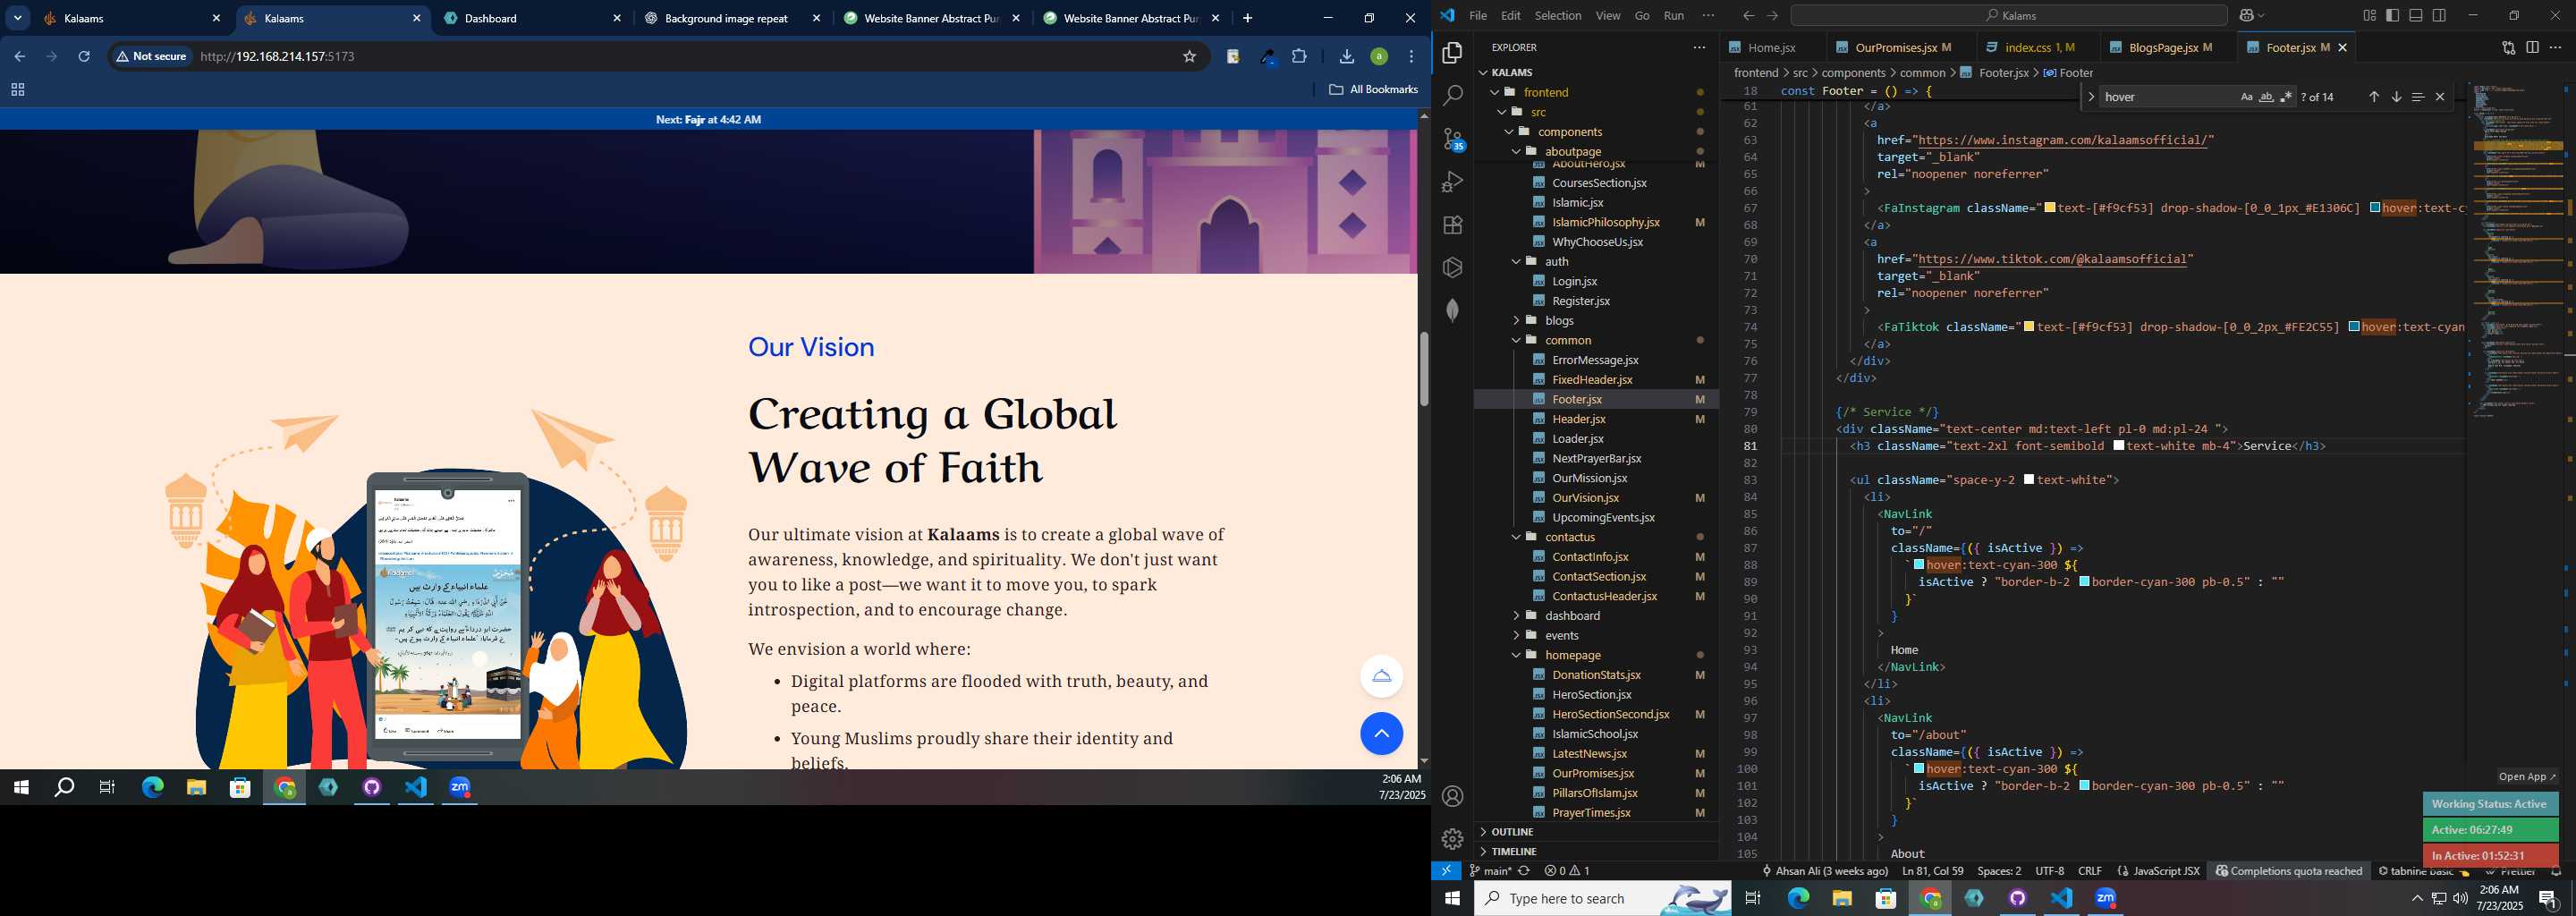Click the white mosque floating button
This screenshot has height=916, width=2576.
[1381, 676]
